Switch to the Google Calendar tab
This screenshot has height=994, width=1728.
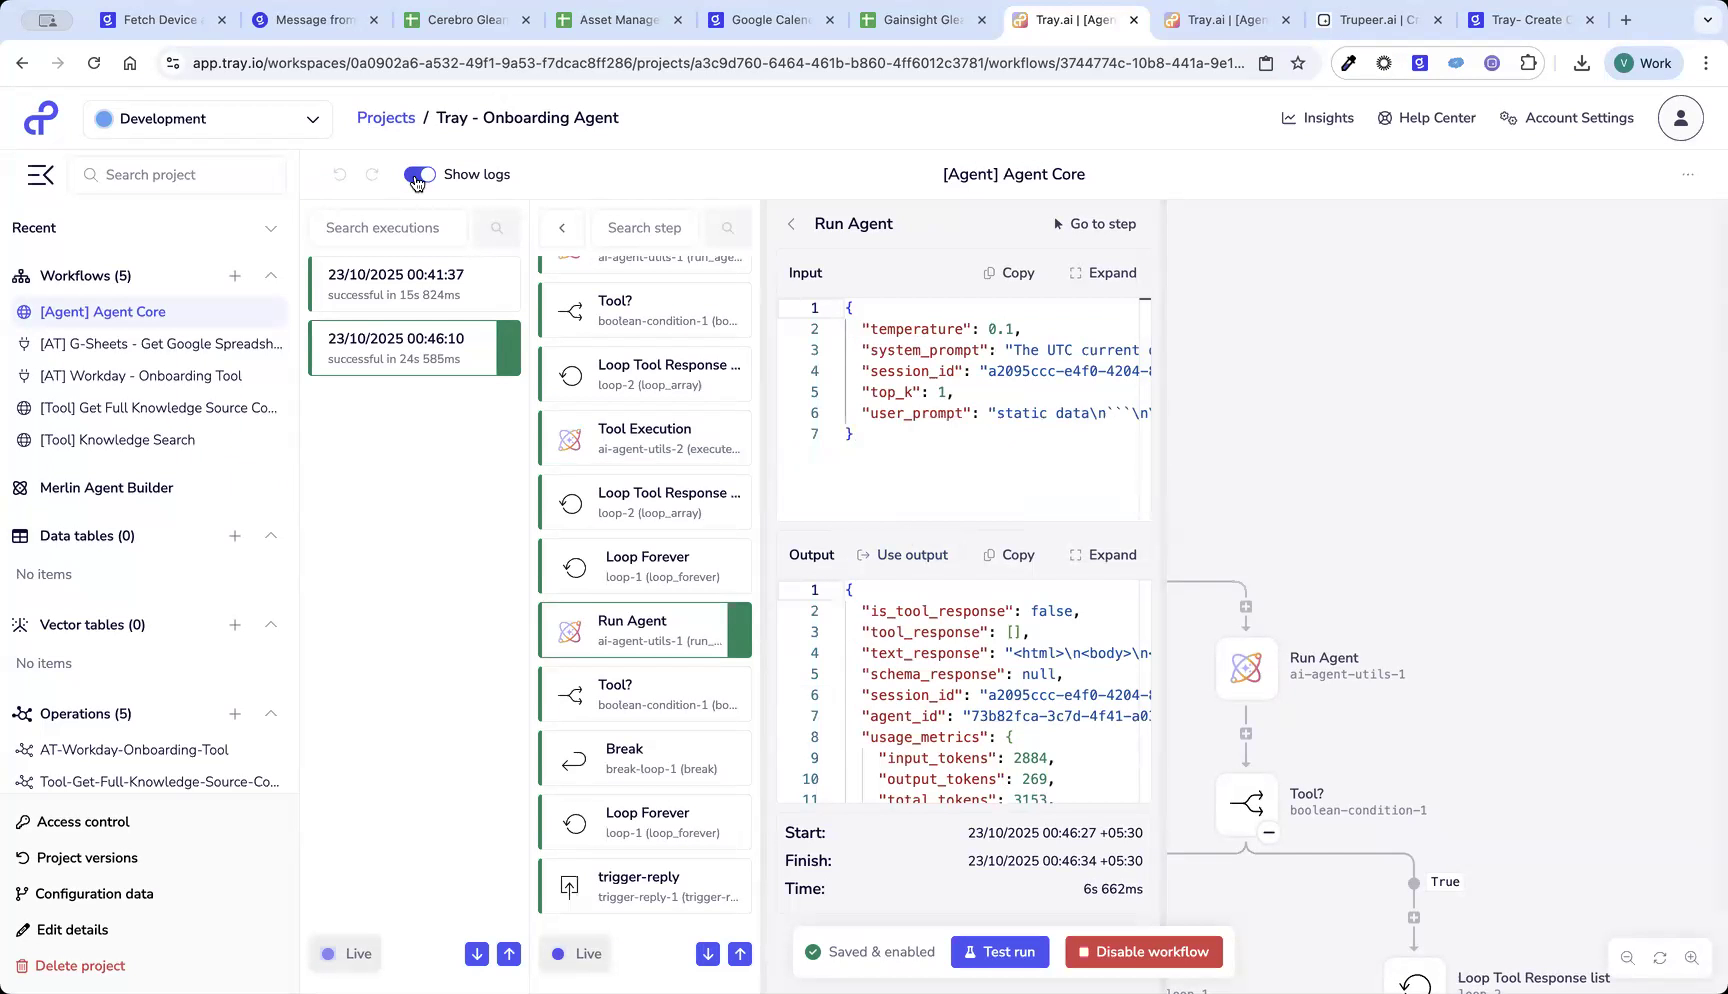point(770,19)
